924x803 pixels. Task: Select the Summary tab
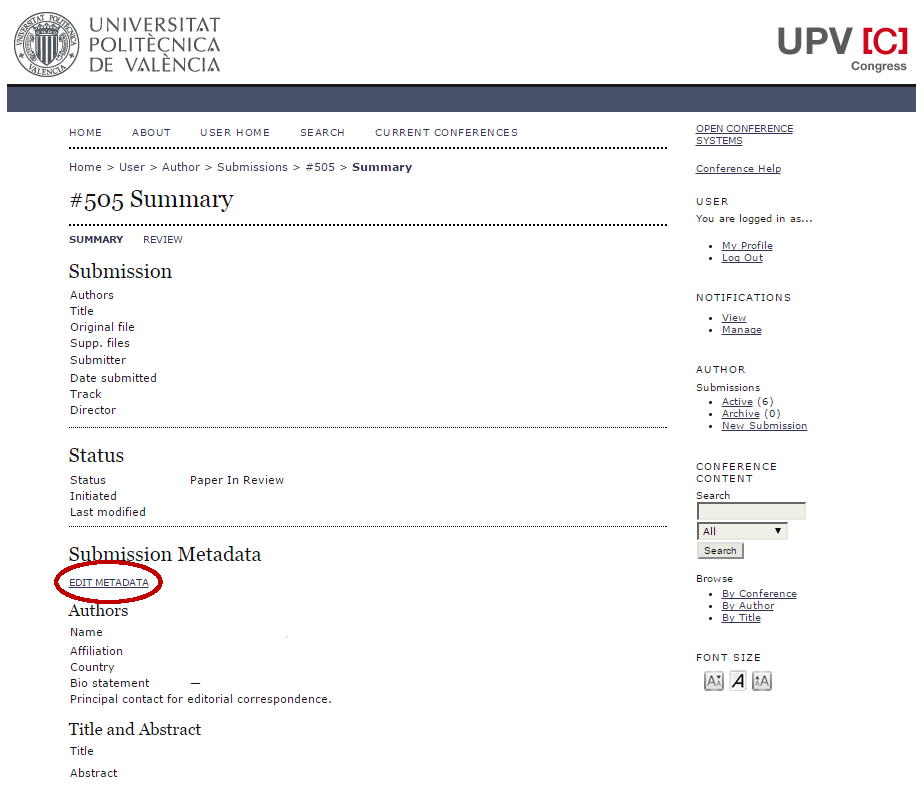(x=96, y=240)
